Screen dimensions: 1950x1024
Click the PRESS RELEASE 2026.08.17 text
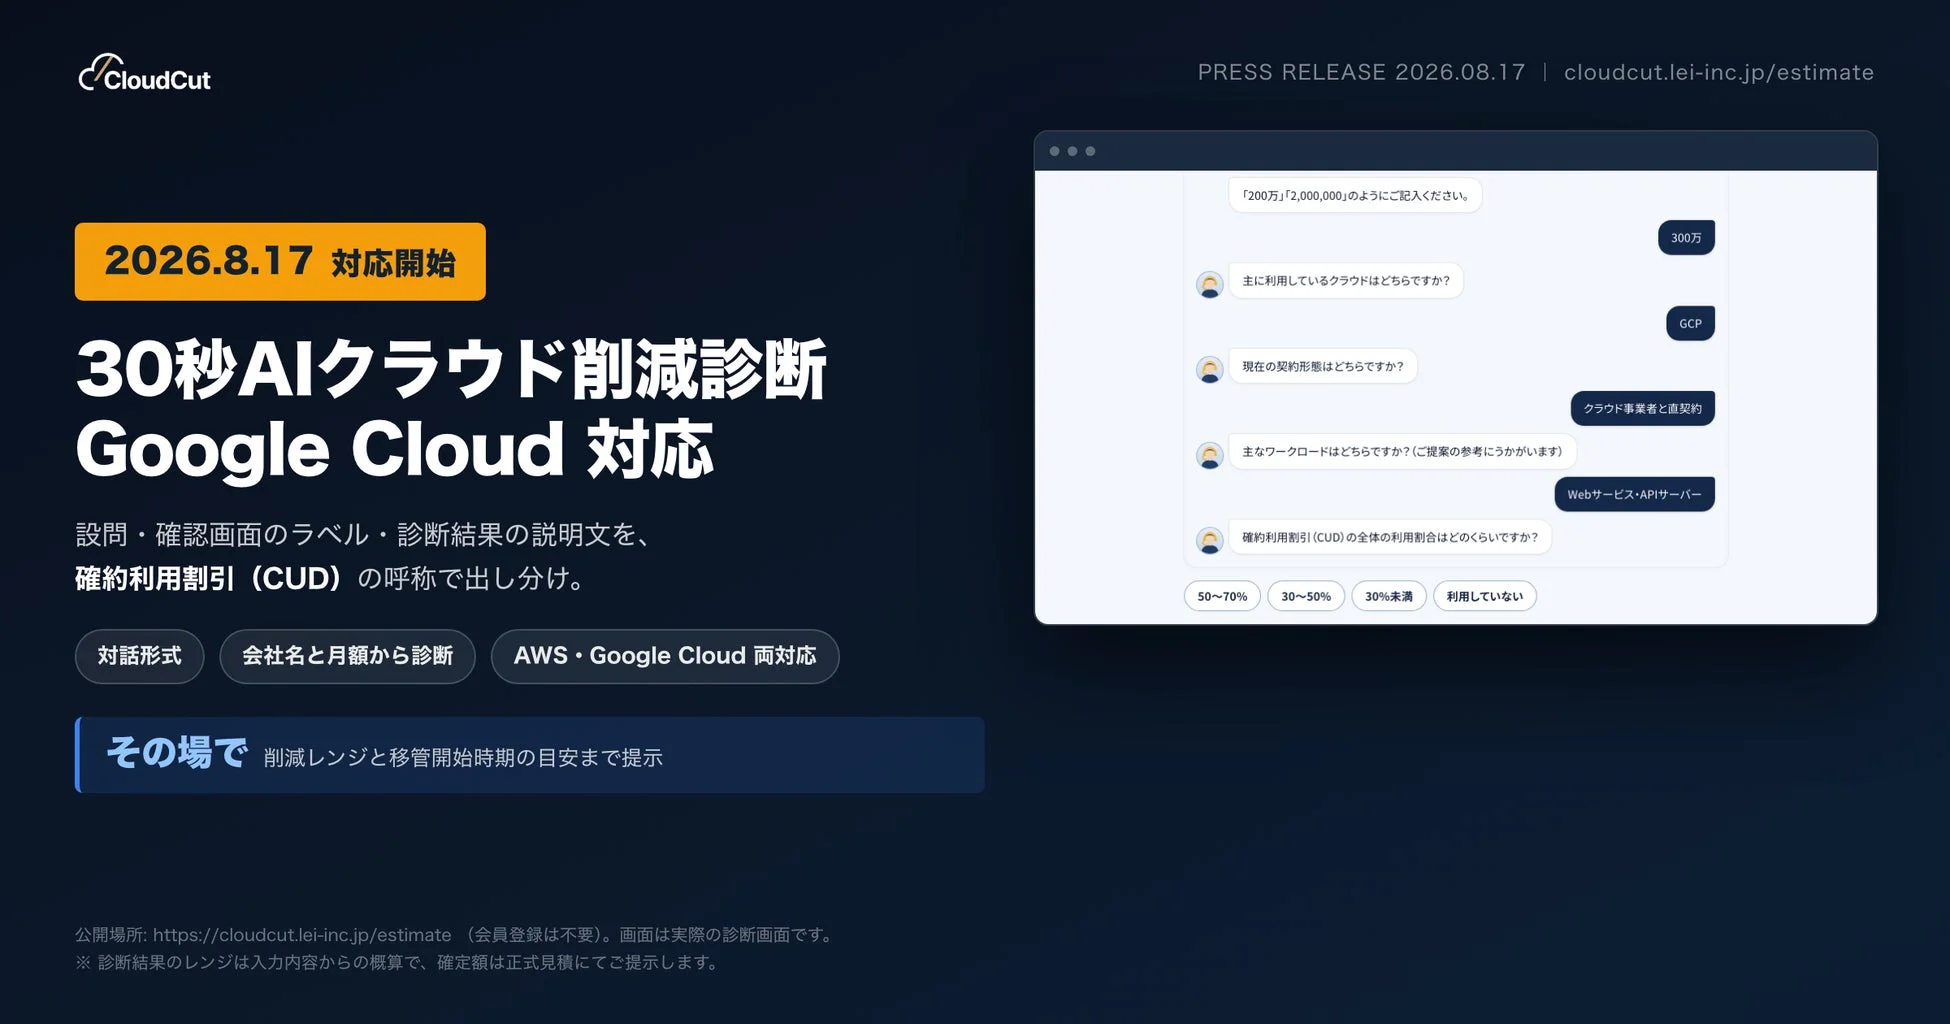[1361, 72]
